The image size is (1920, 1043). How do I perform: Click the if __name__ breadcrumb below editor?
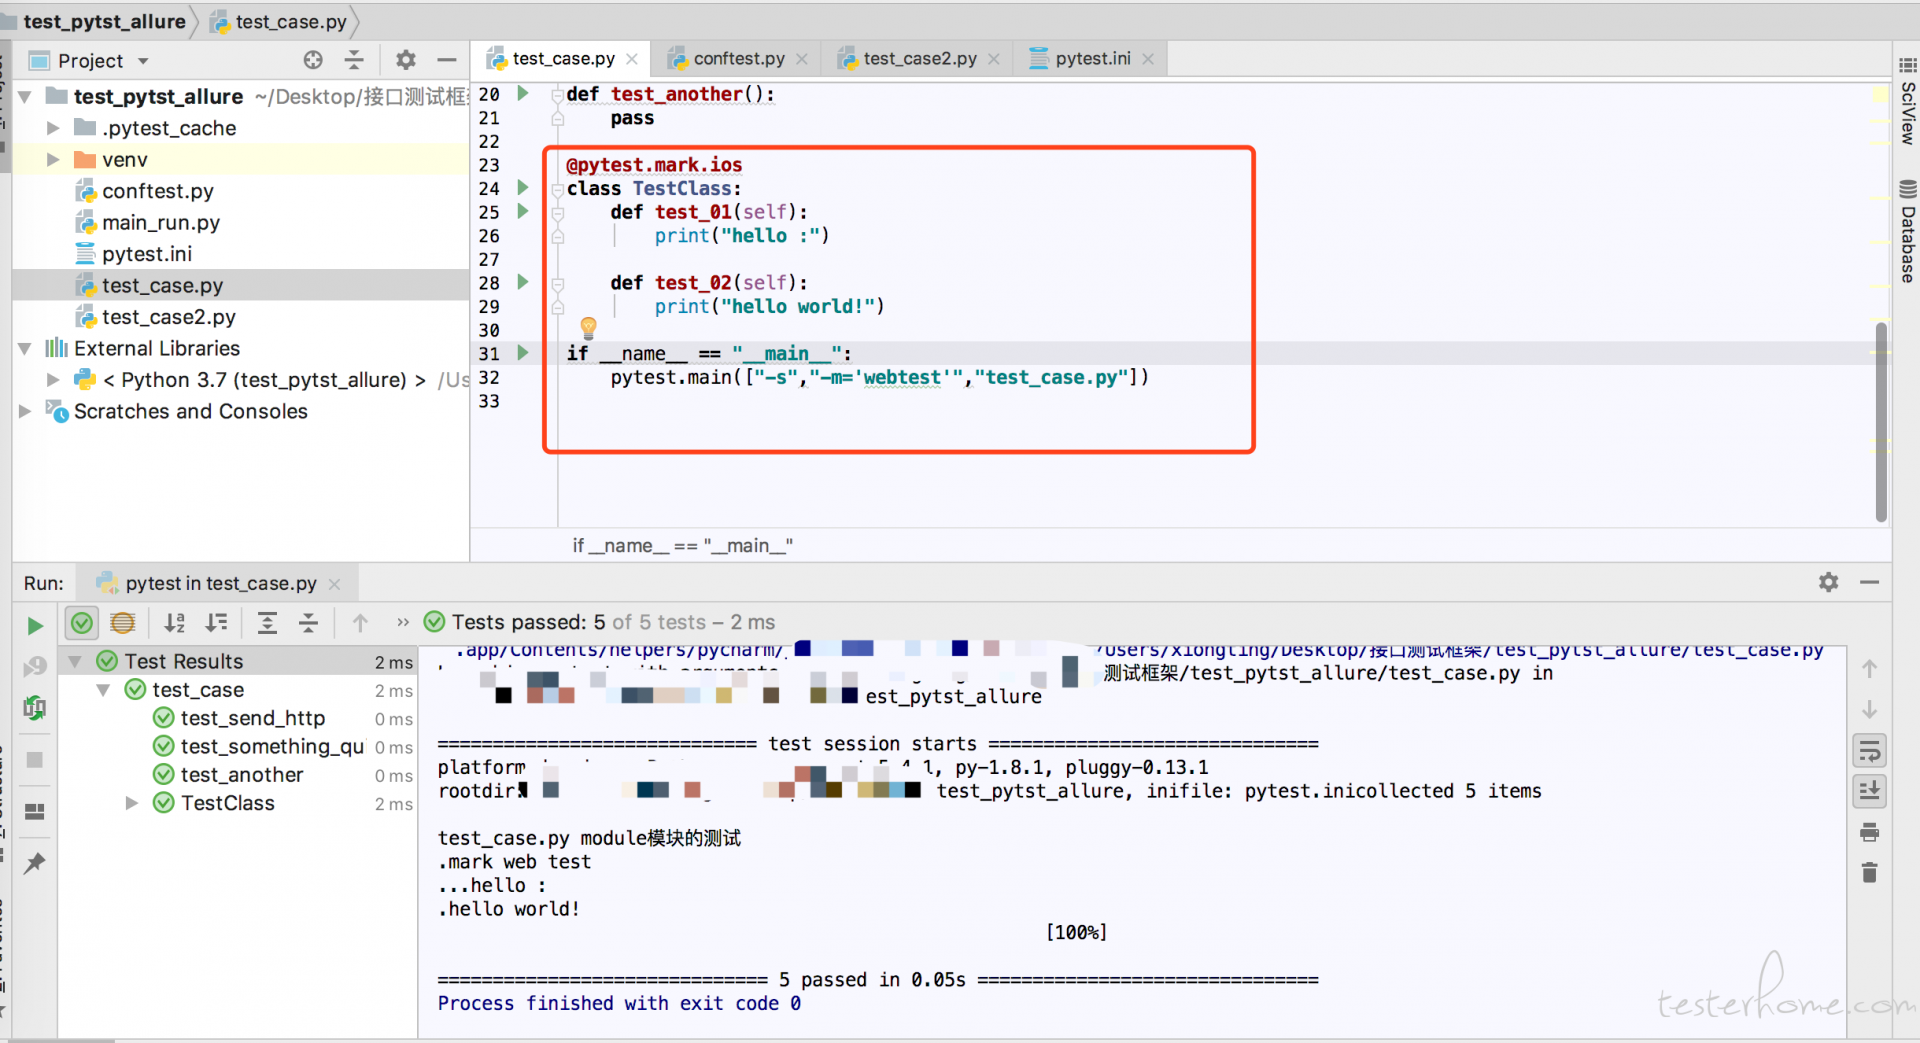tap(682, 545)
